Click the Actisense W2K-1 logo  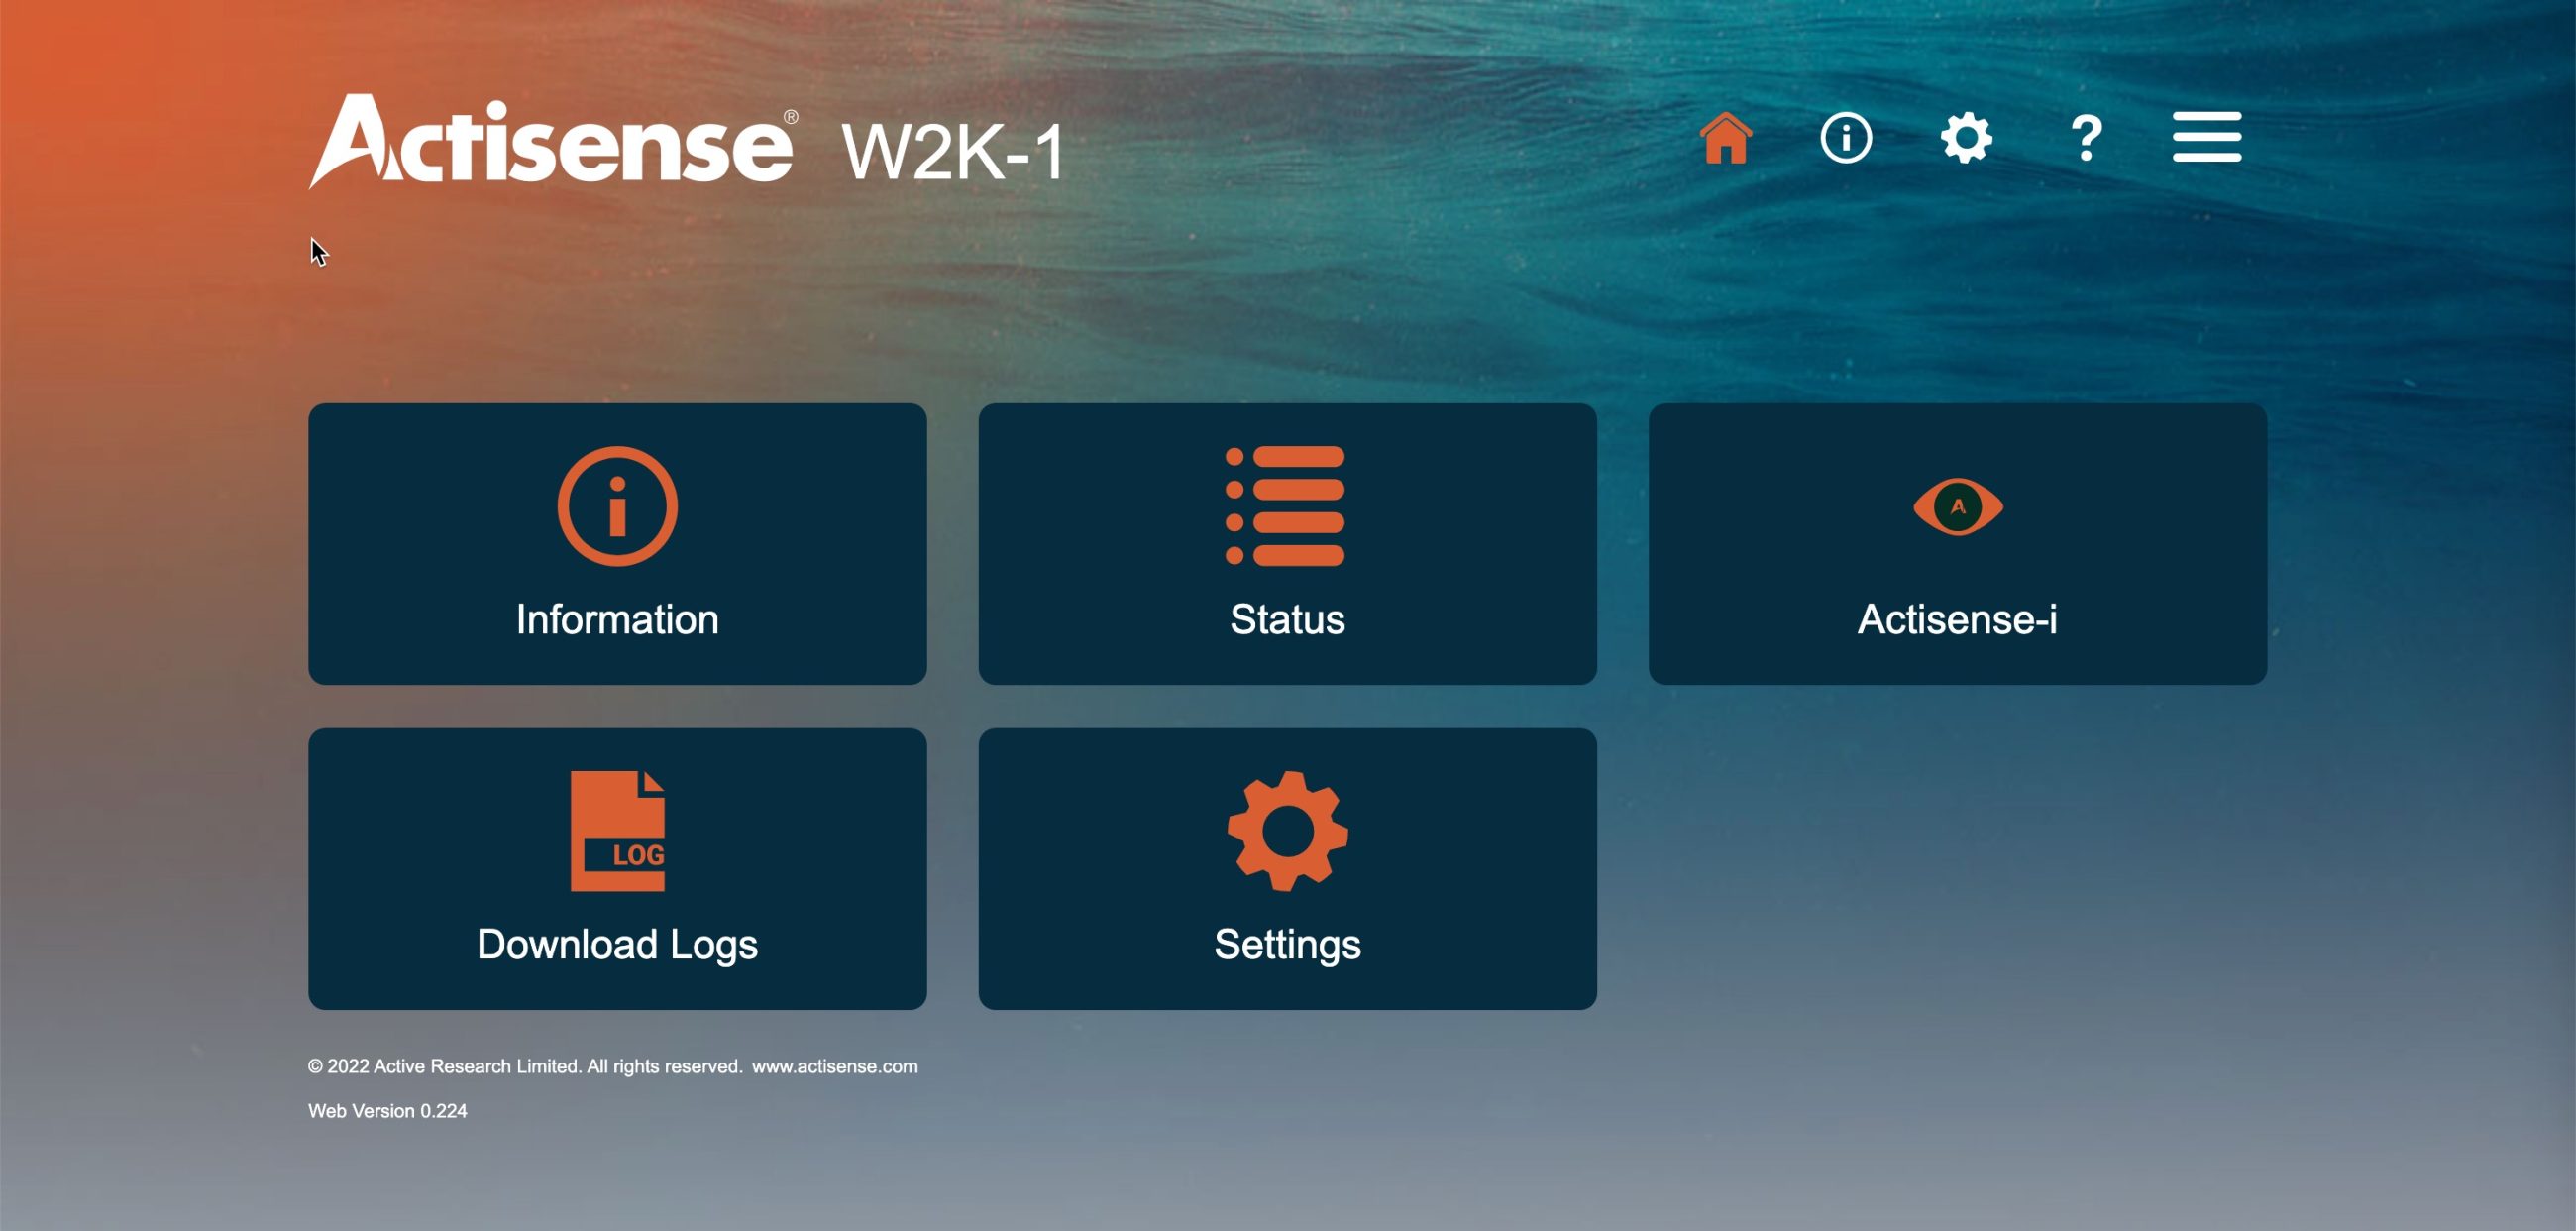pyautogui.click(x=687, y=141)
